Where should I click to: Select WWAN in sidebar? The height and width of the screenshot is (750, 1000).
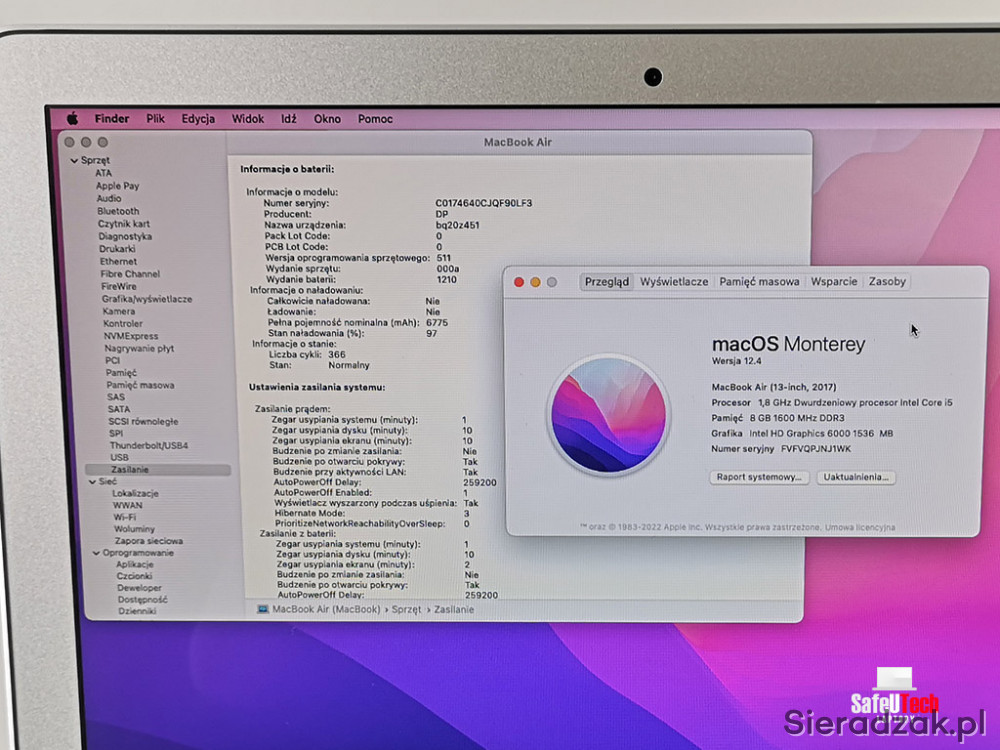[x=128, y=505]
